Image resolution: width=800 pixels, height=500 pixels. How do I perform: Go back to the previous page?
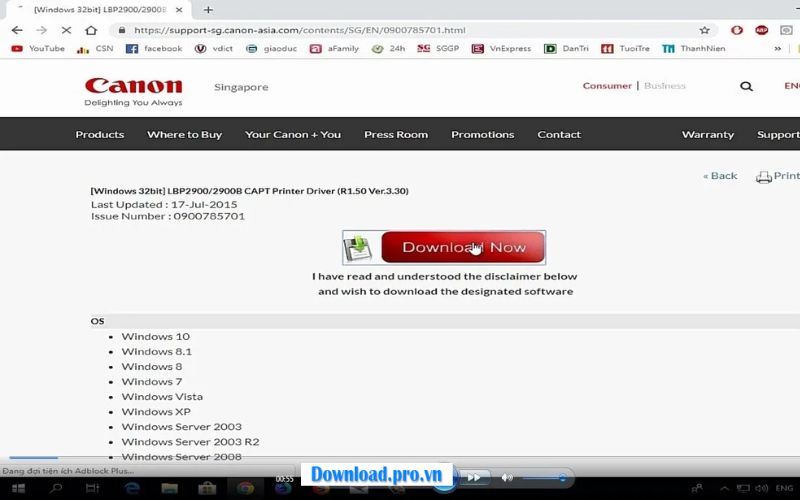point(17,30)
